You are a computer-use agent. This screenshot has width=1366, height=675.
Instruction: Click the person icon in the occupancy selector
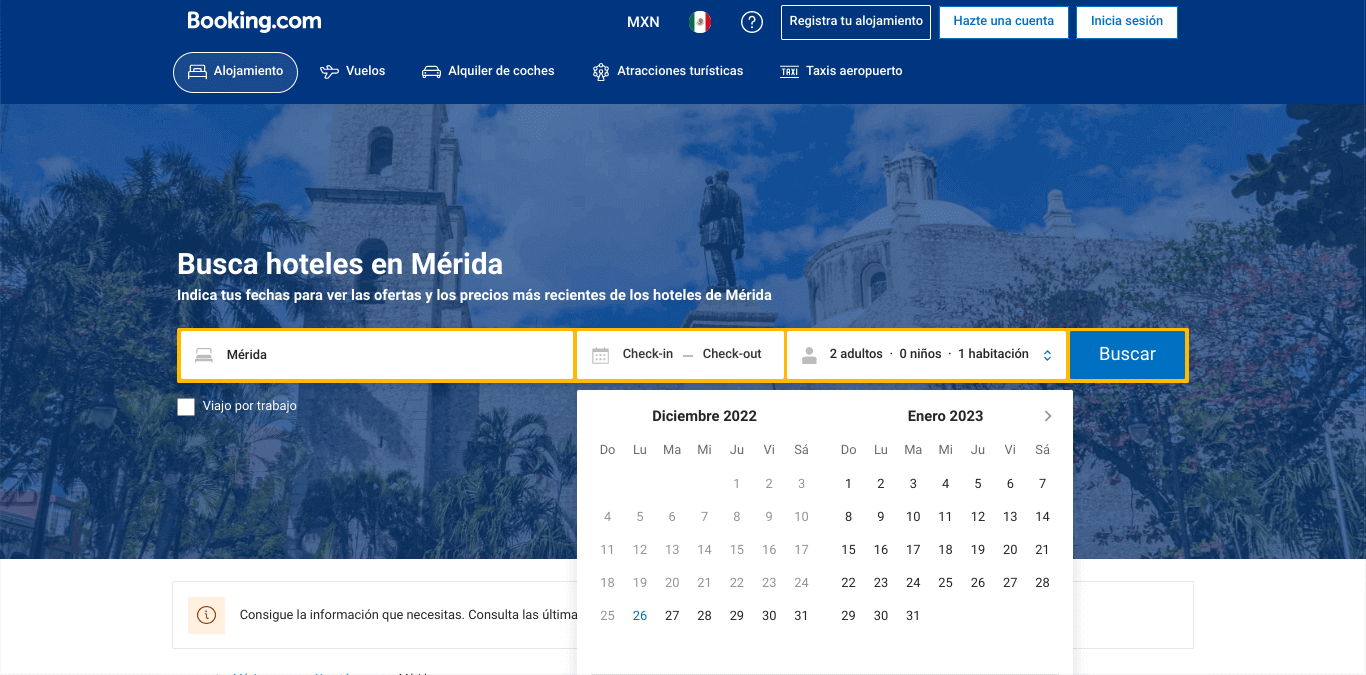click(x=808, y=353)
